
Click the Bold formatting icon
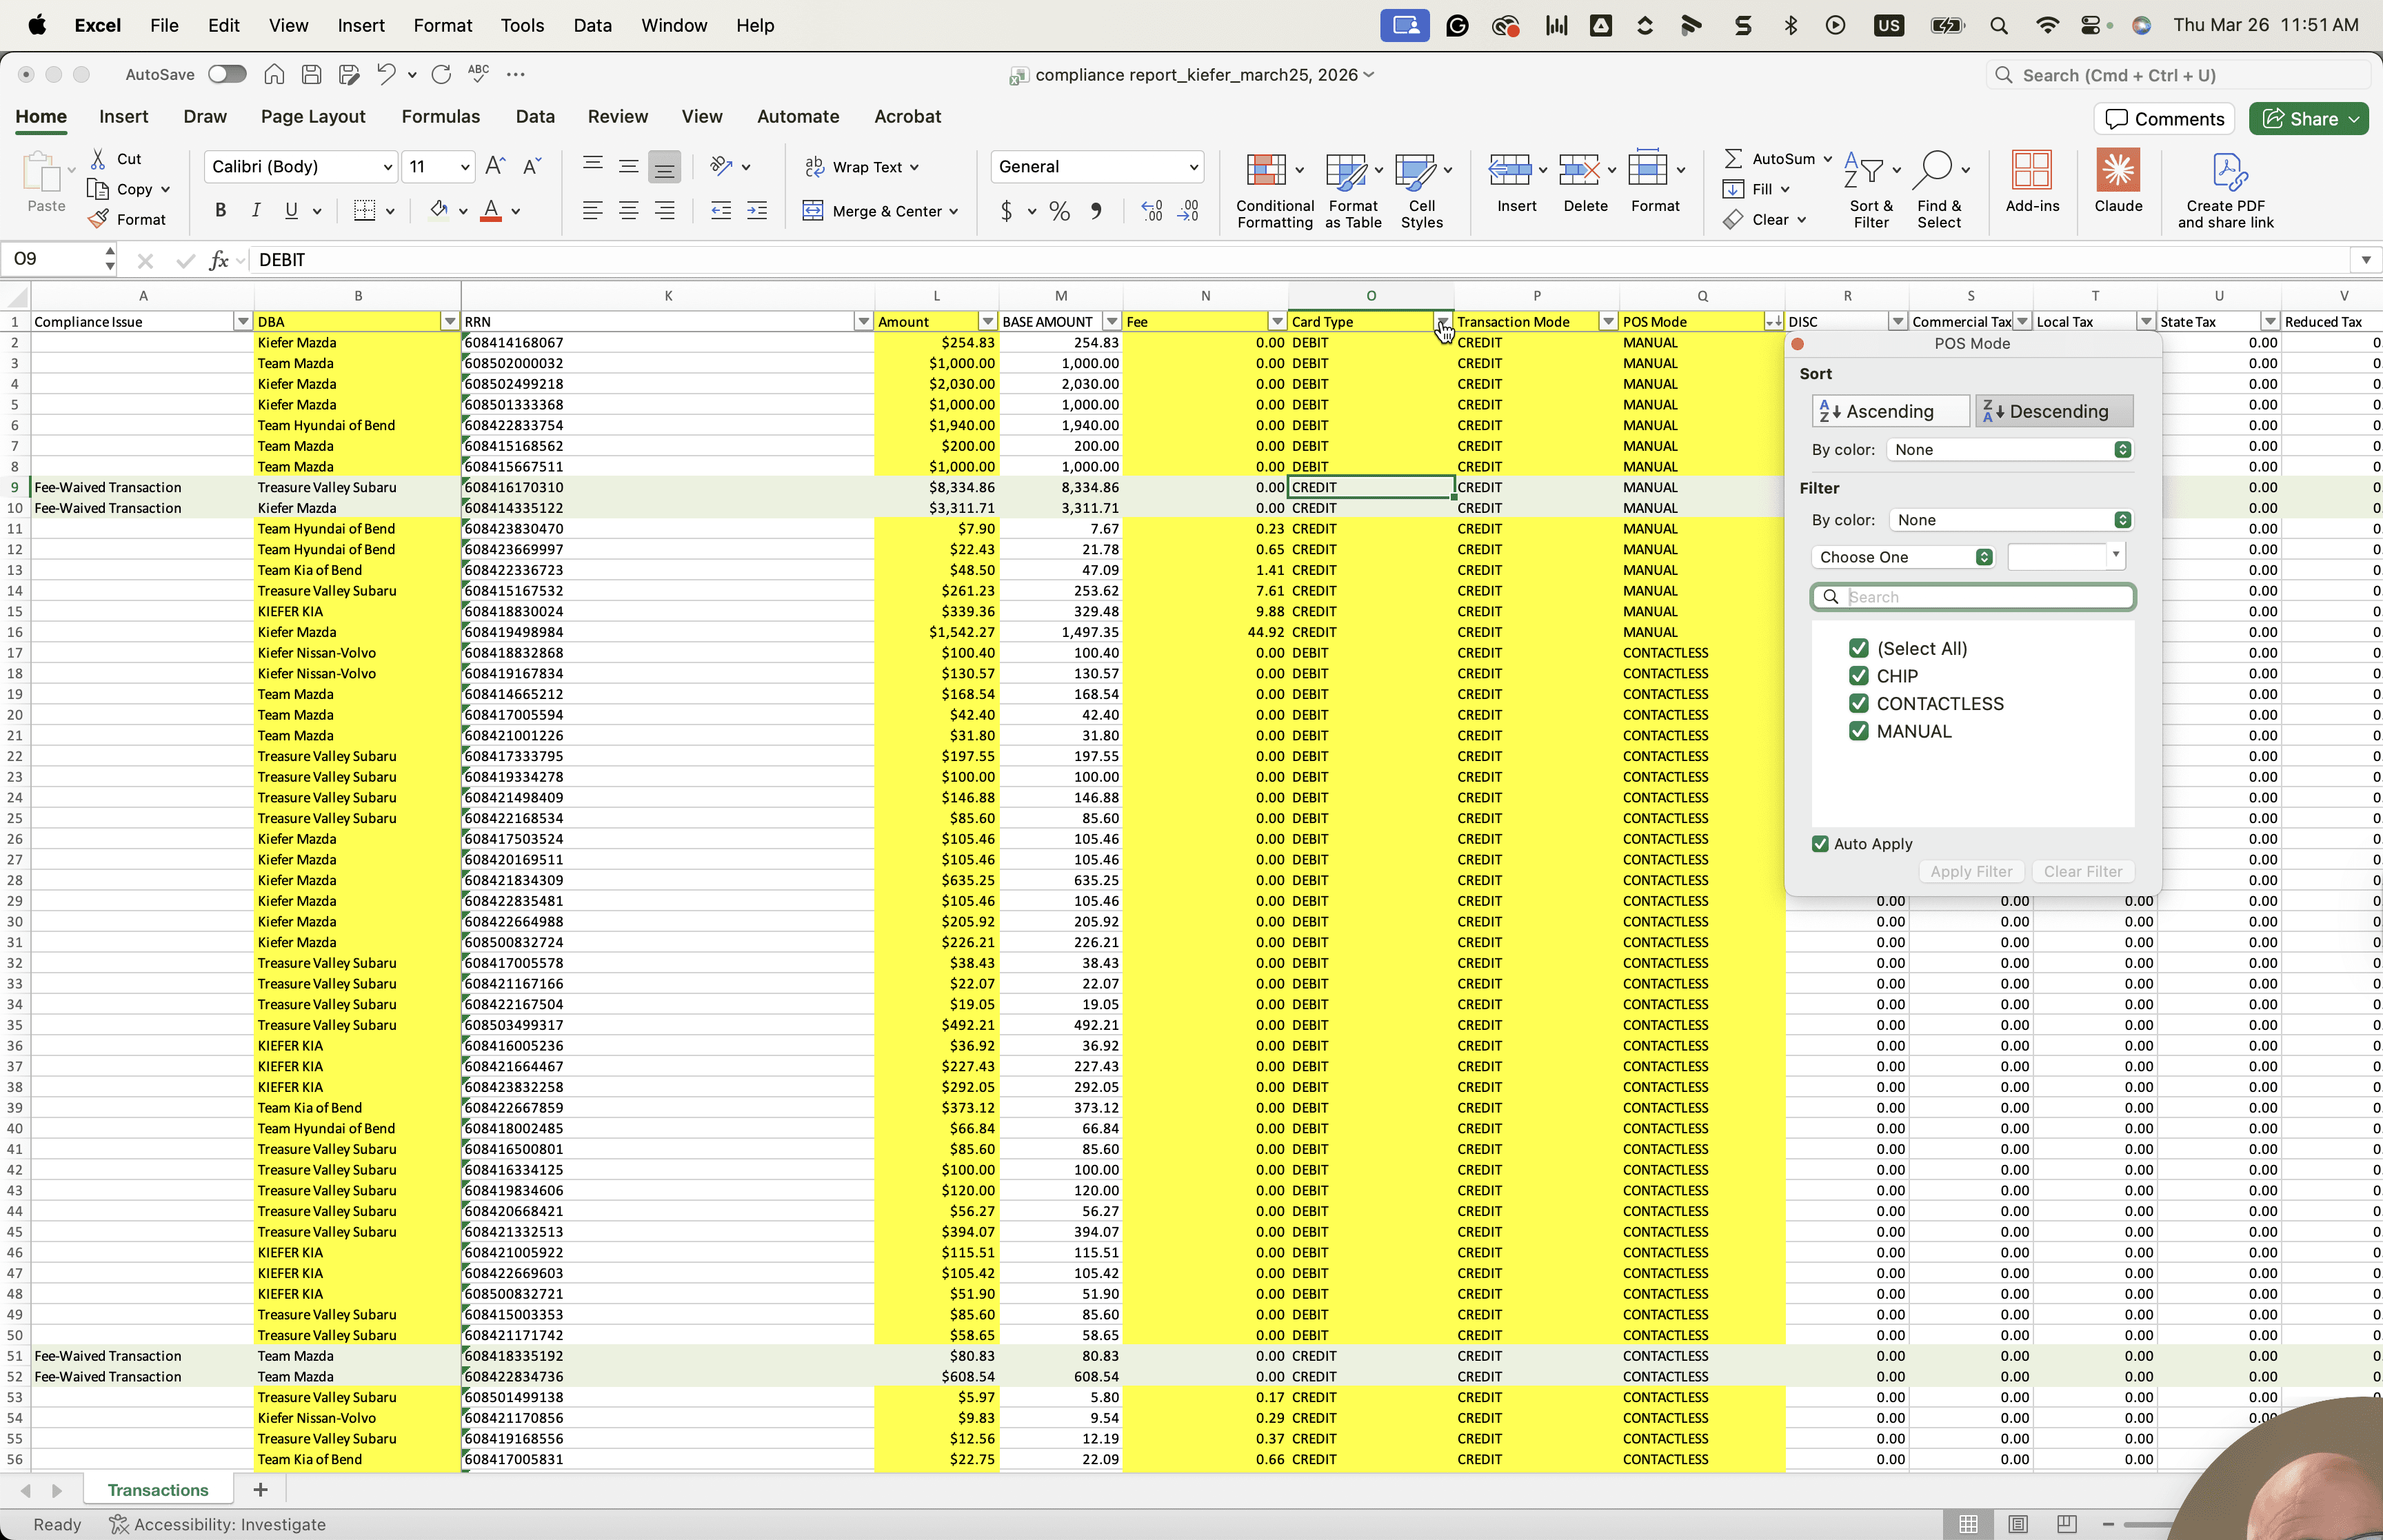pos(220,210)
